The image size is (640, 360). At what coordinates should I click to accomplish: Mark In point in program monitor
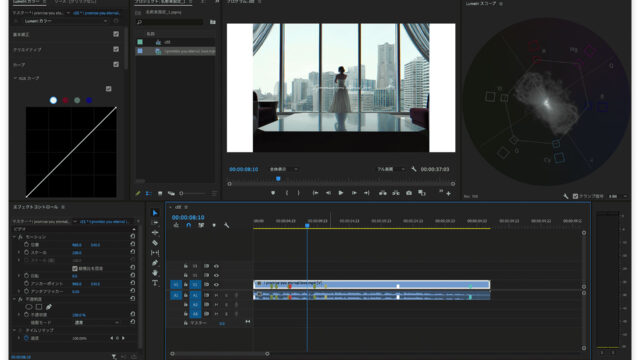287,193
